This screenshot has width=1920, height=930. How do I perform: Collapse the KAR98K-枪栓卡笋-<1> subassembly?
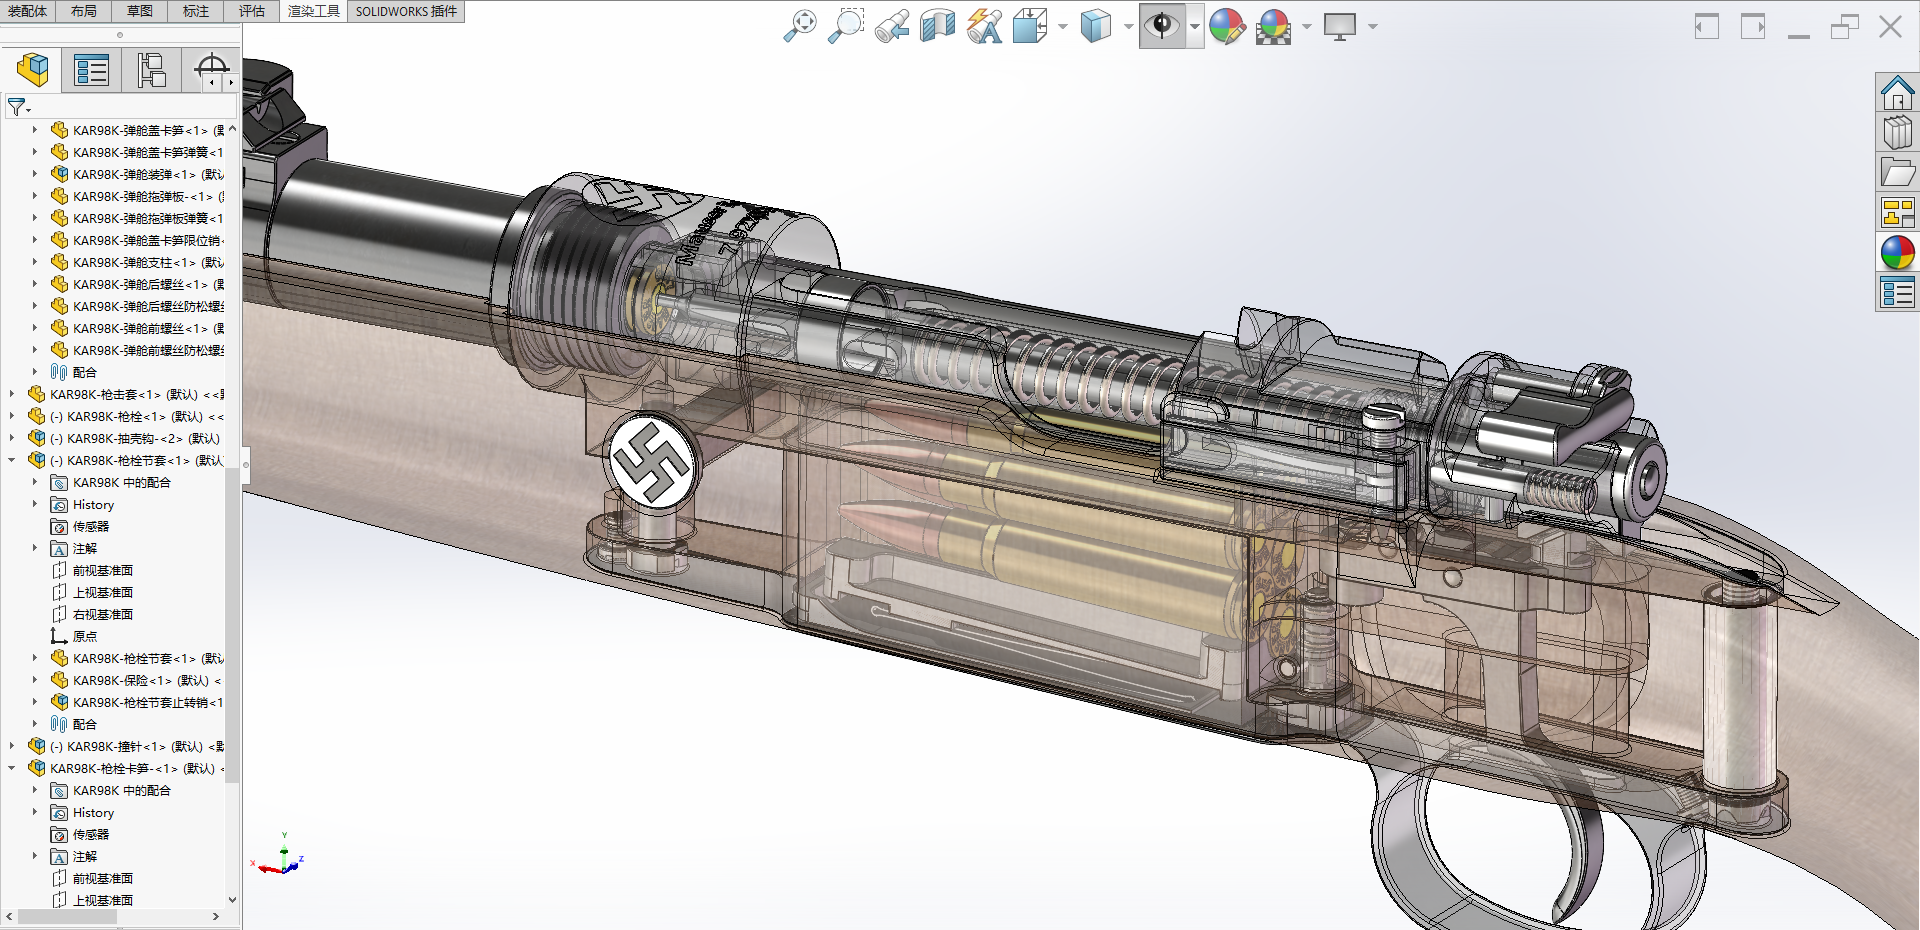12,768
